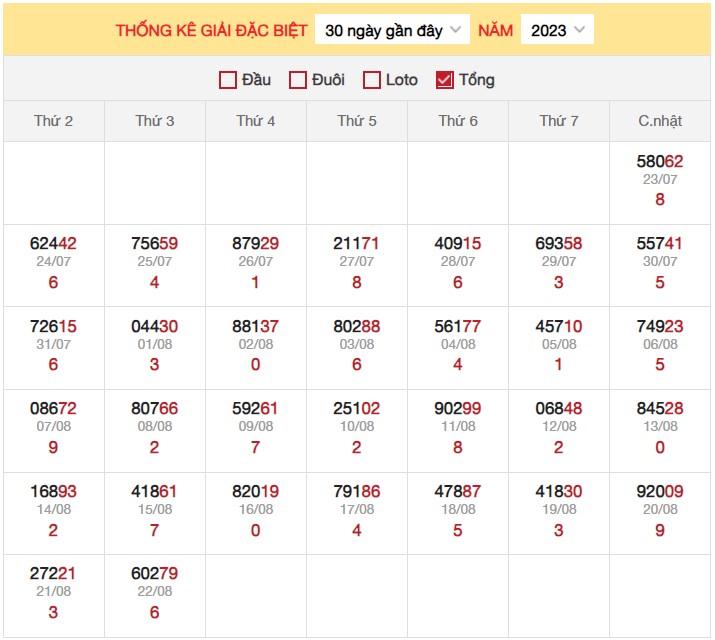
Task: Select the 60279 result for 22/08
Action: [155, 574]
